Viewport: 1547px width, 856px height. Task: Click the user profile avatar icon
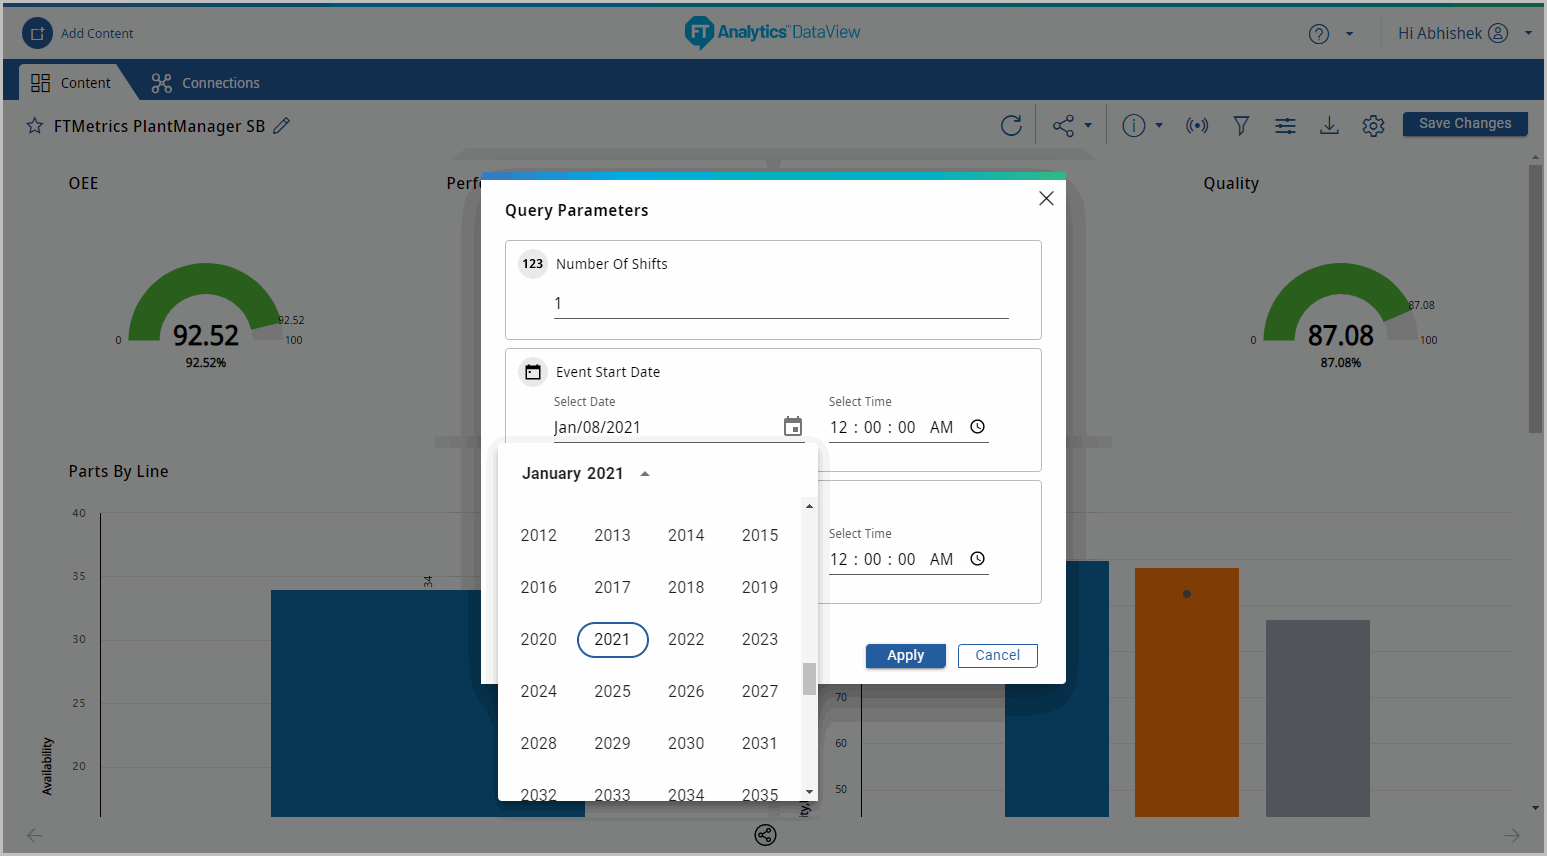pyautogui.click(x=1498, y=33)
